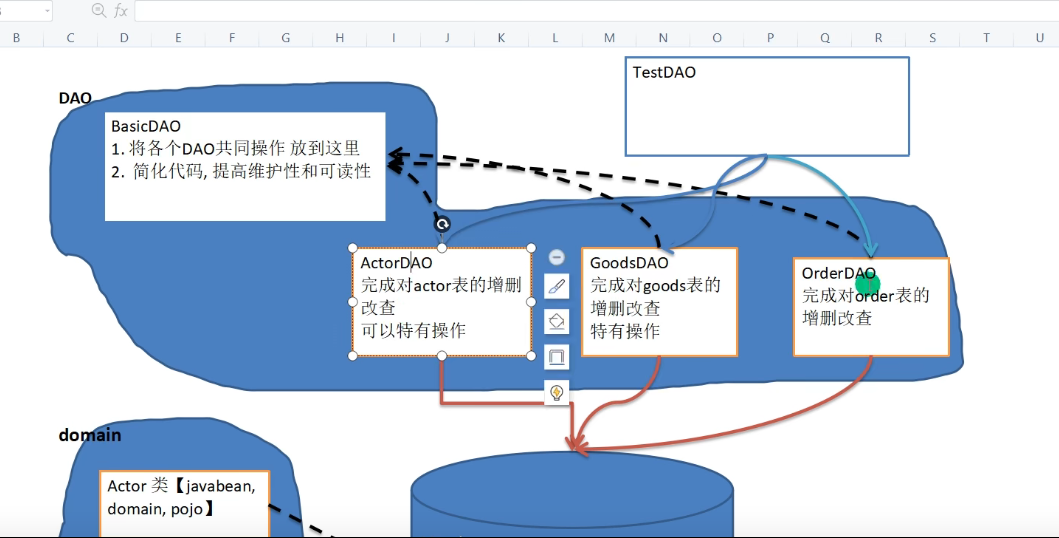Viewport: 1059px width, 538px height.
Task: Click the rotate handle above ActorDAO box
Action: pos(442,224)
